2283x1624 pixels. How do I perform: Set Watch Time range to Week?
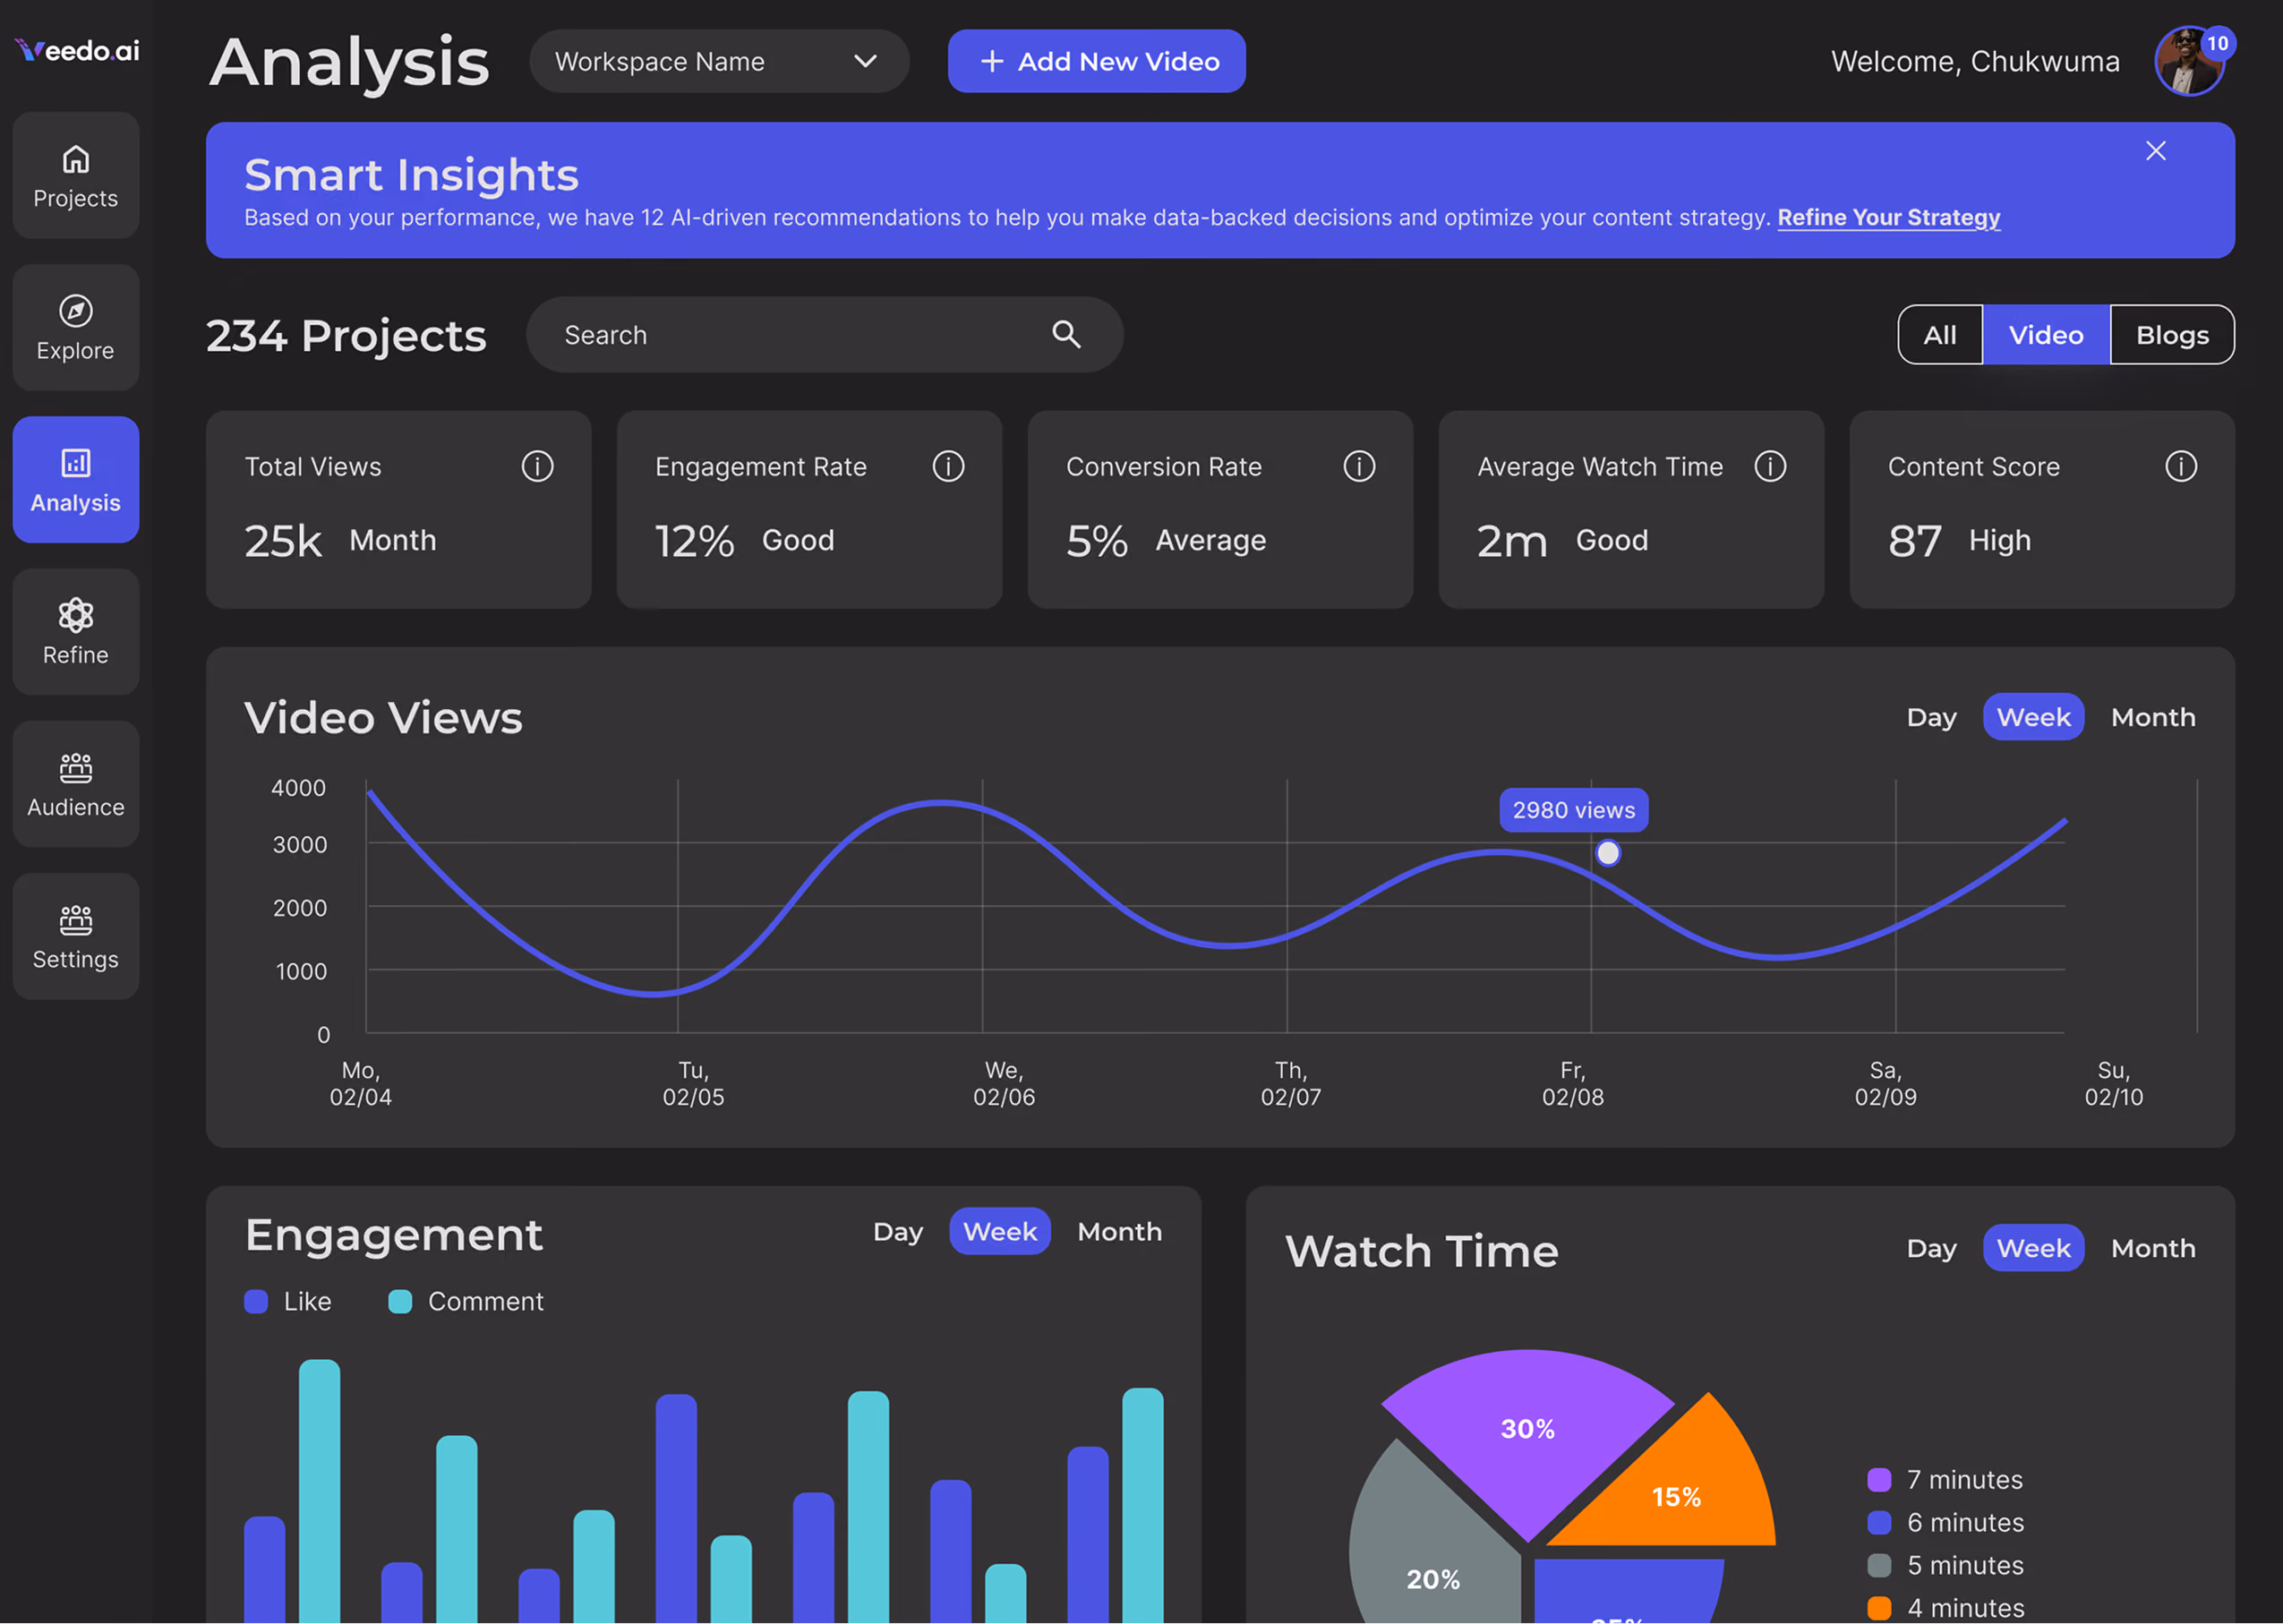[2033, 1248]
